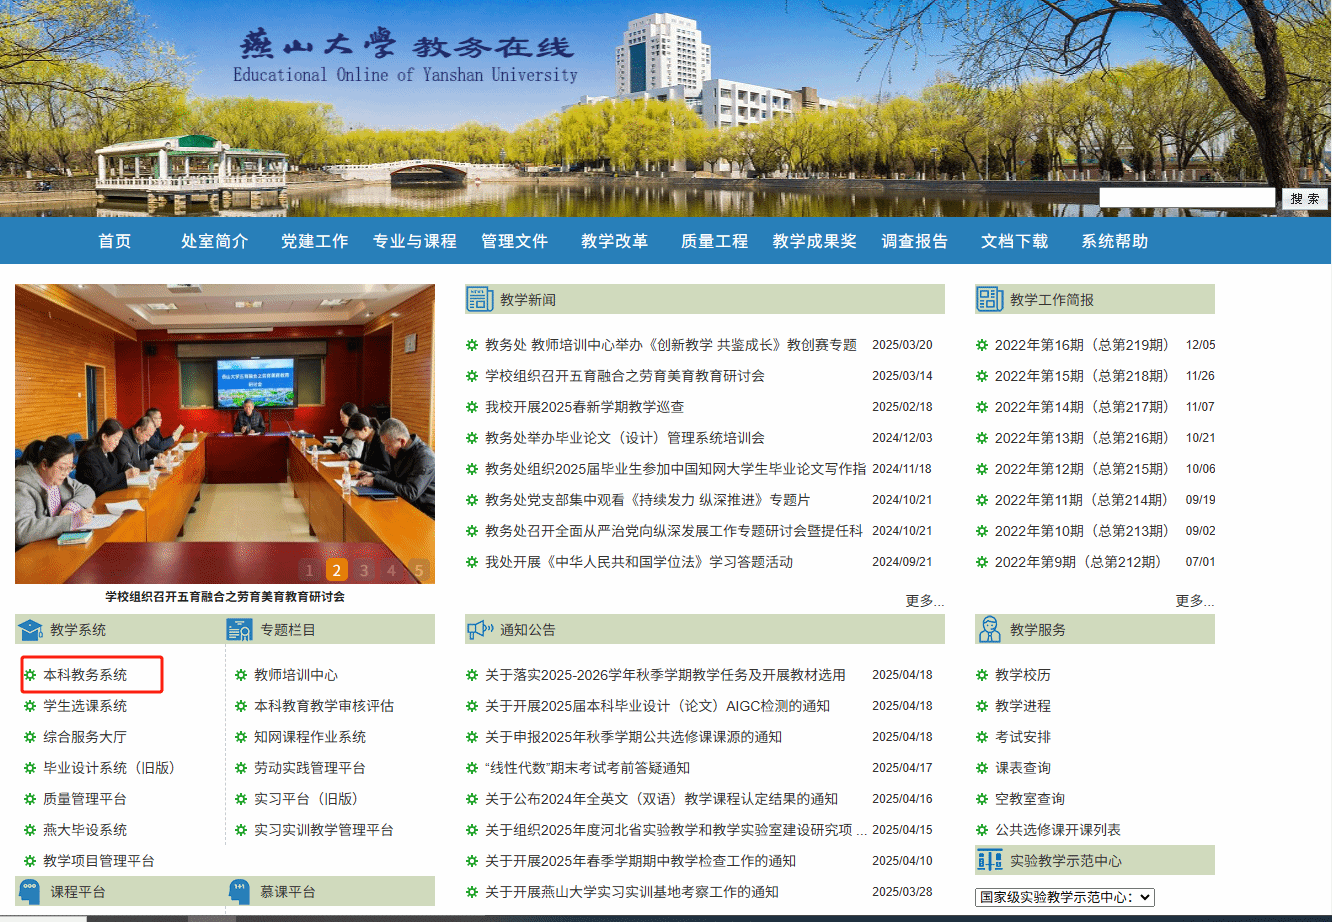Screen dimensions: 1332x922
Task: Click the 教学服务 person icon
Action: [x=990, y=629]
